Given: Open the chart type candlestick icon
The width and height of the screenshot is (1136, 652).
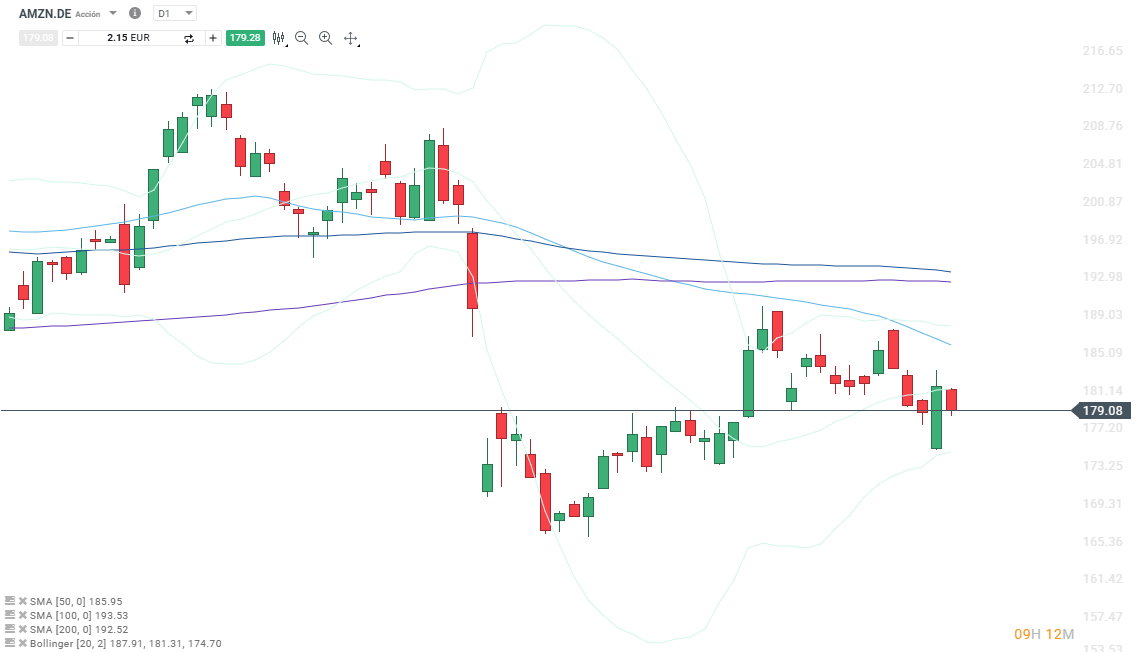Looking at the screenshot, I should click(278, 38).
